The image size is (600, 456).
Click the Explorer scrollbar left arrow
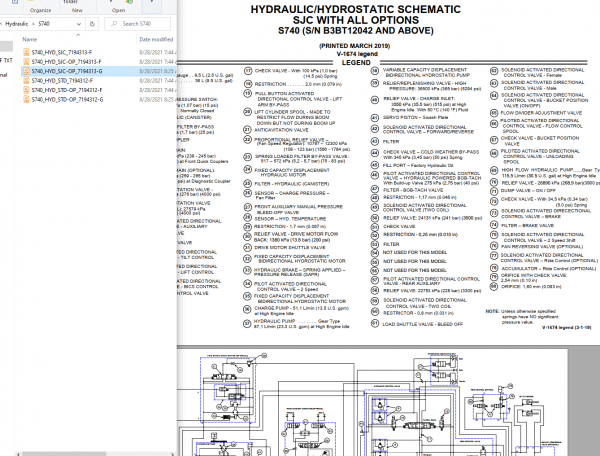[18, 454]
